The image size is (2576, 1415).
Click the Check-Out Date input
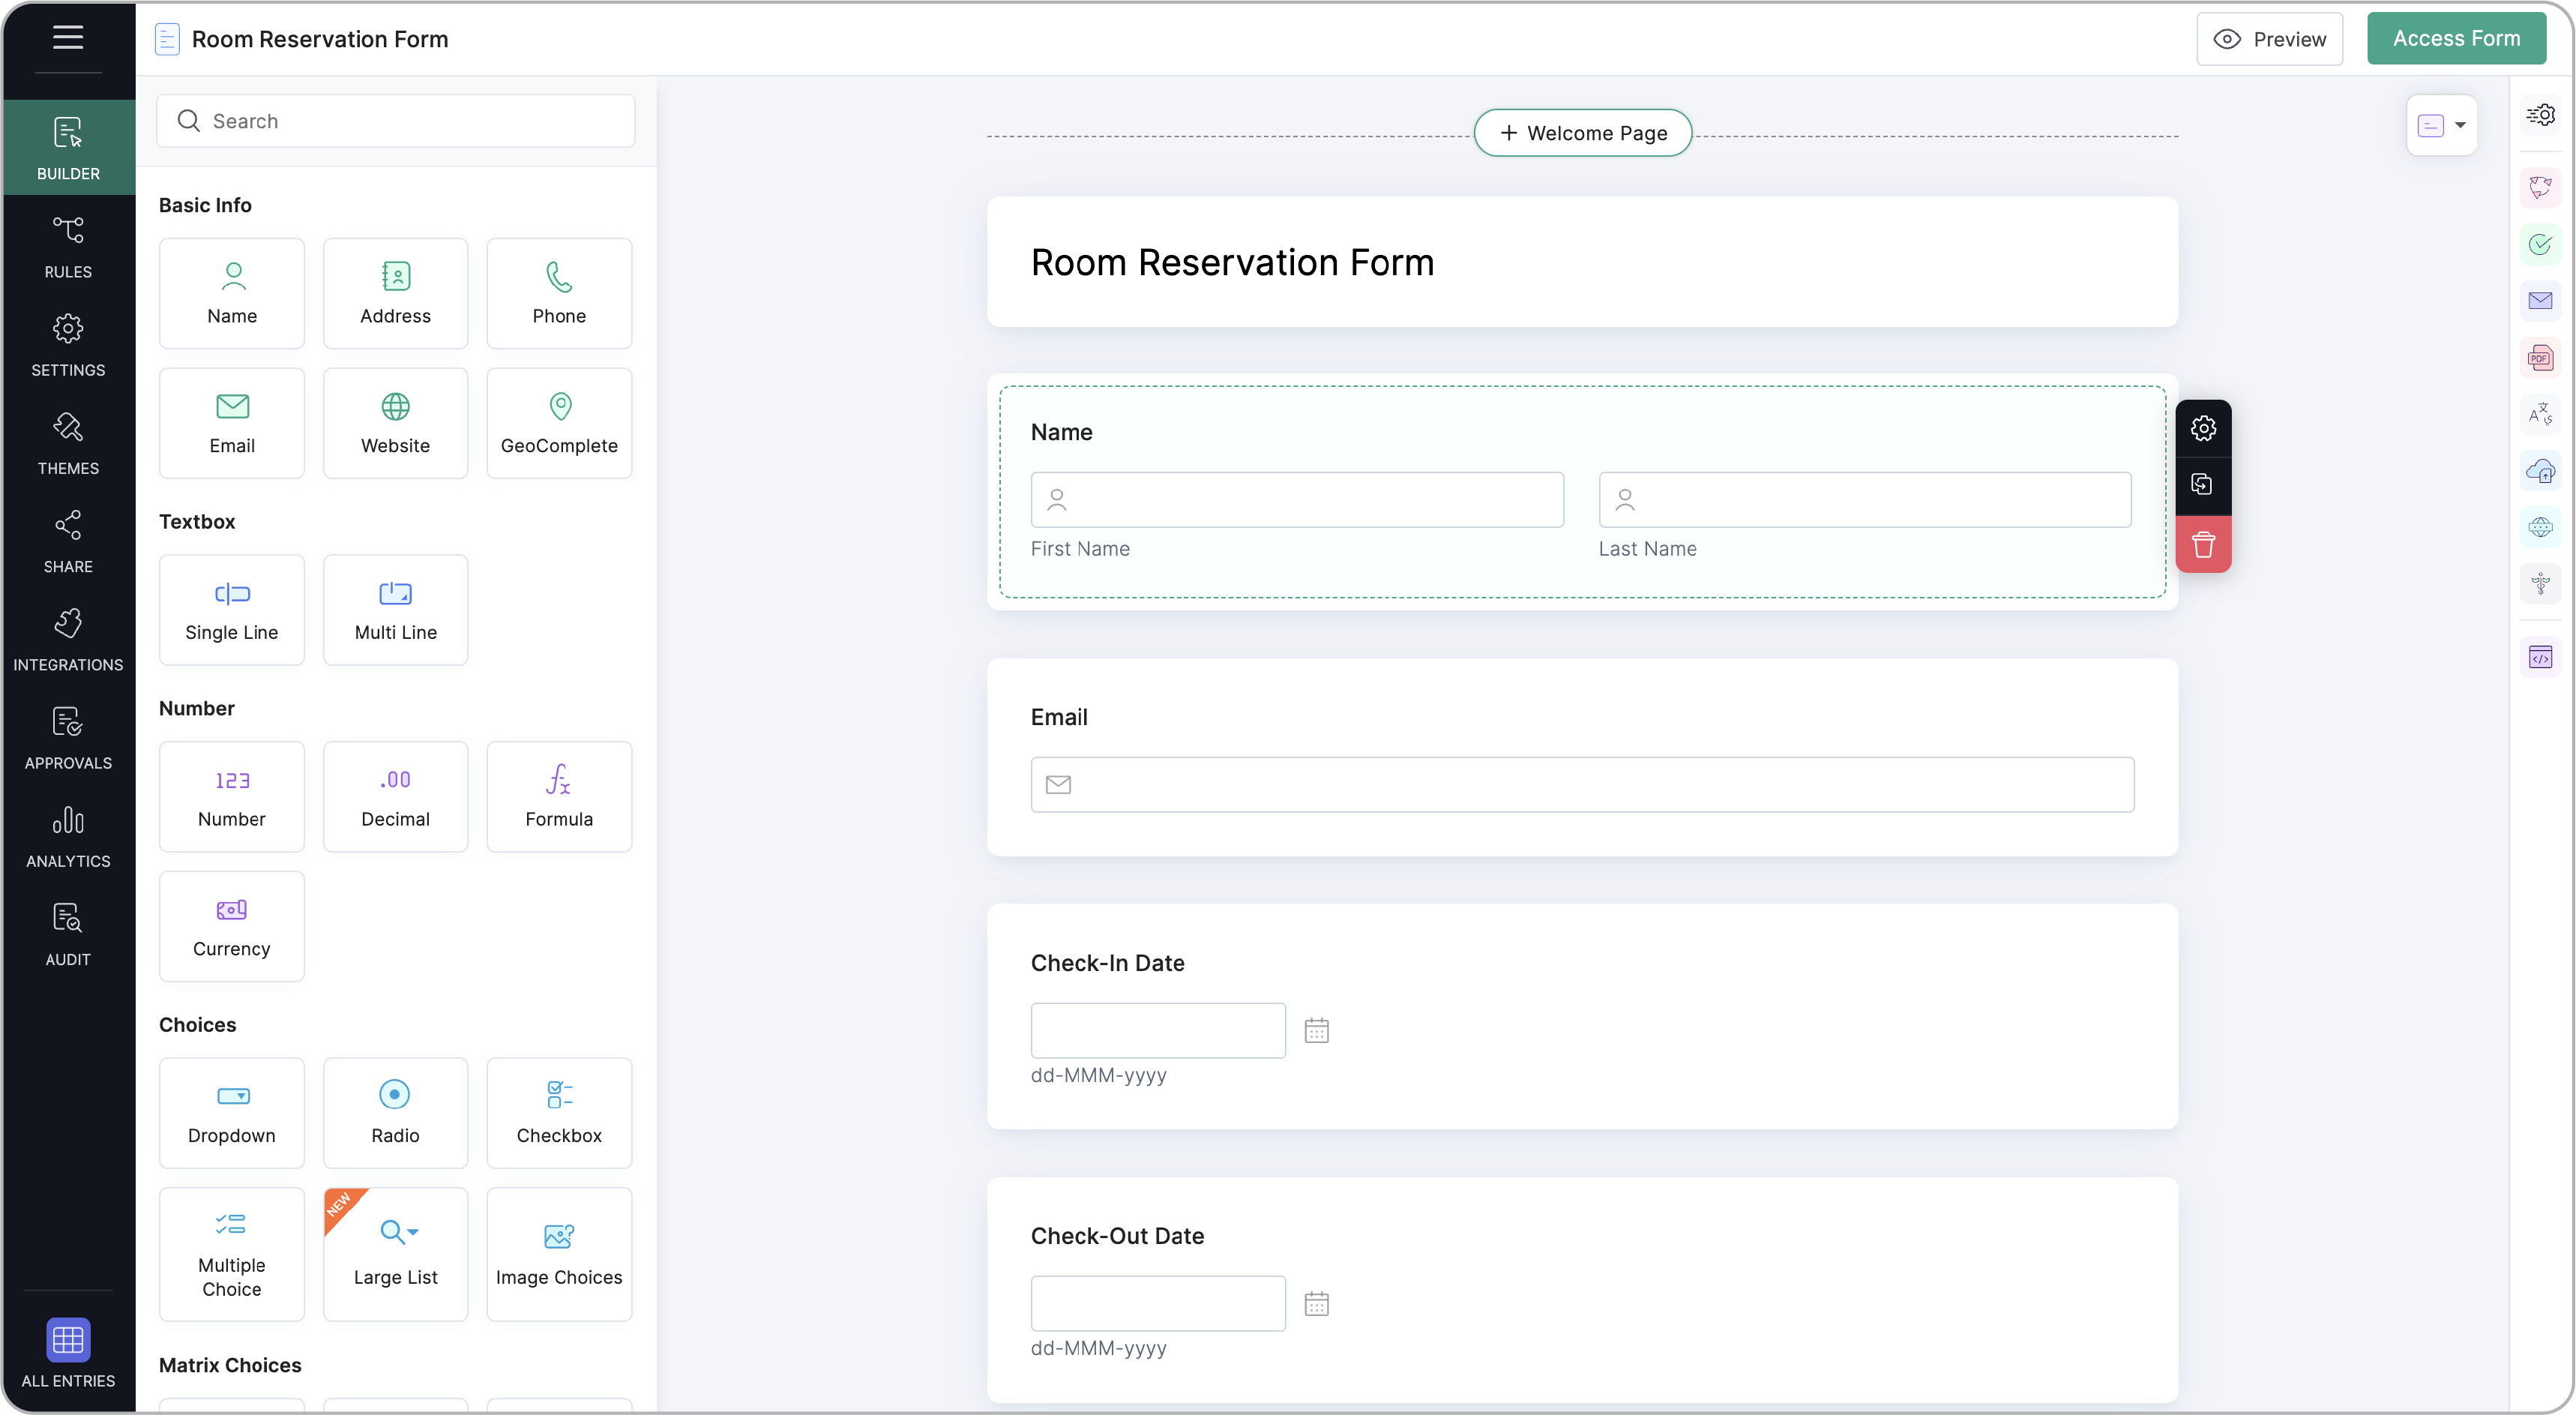point(1158,1304)
